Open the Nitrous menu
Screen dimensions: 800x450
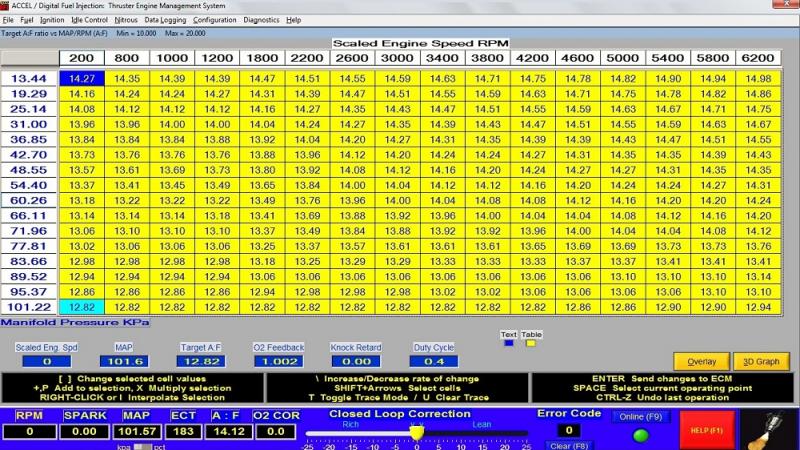[x=126, y=20]
